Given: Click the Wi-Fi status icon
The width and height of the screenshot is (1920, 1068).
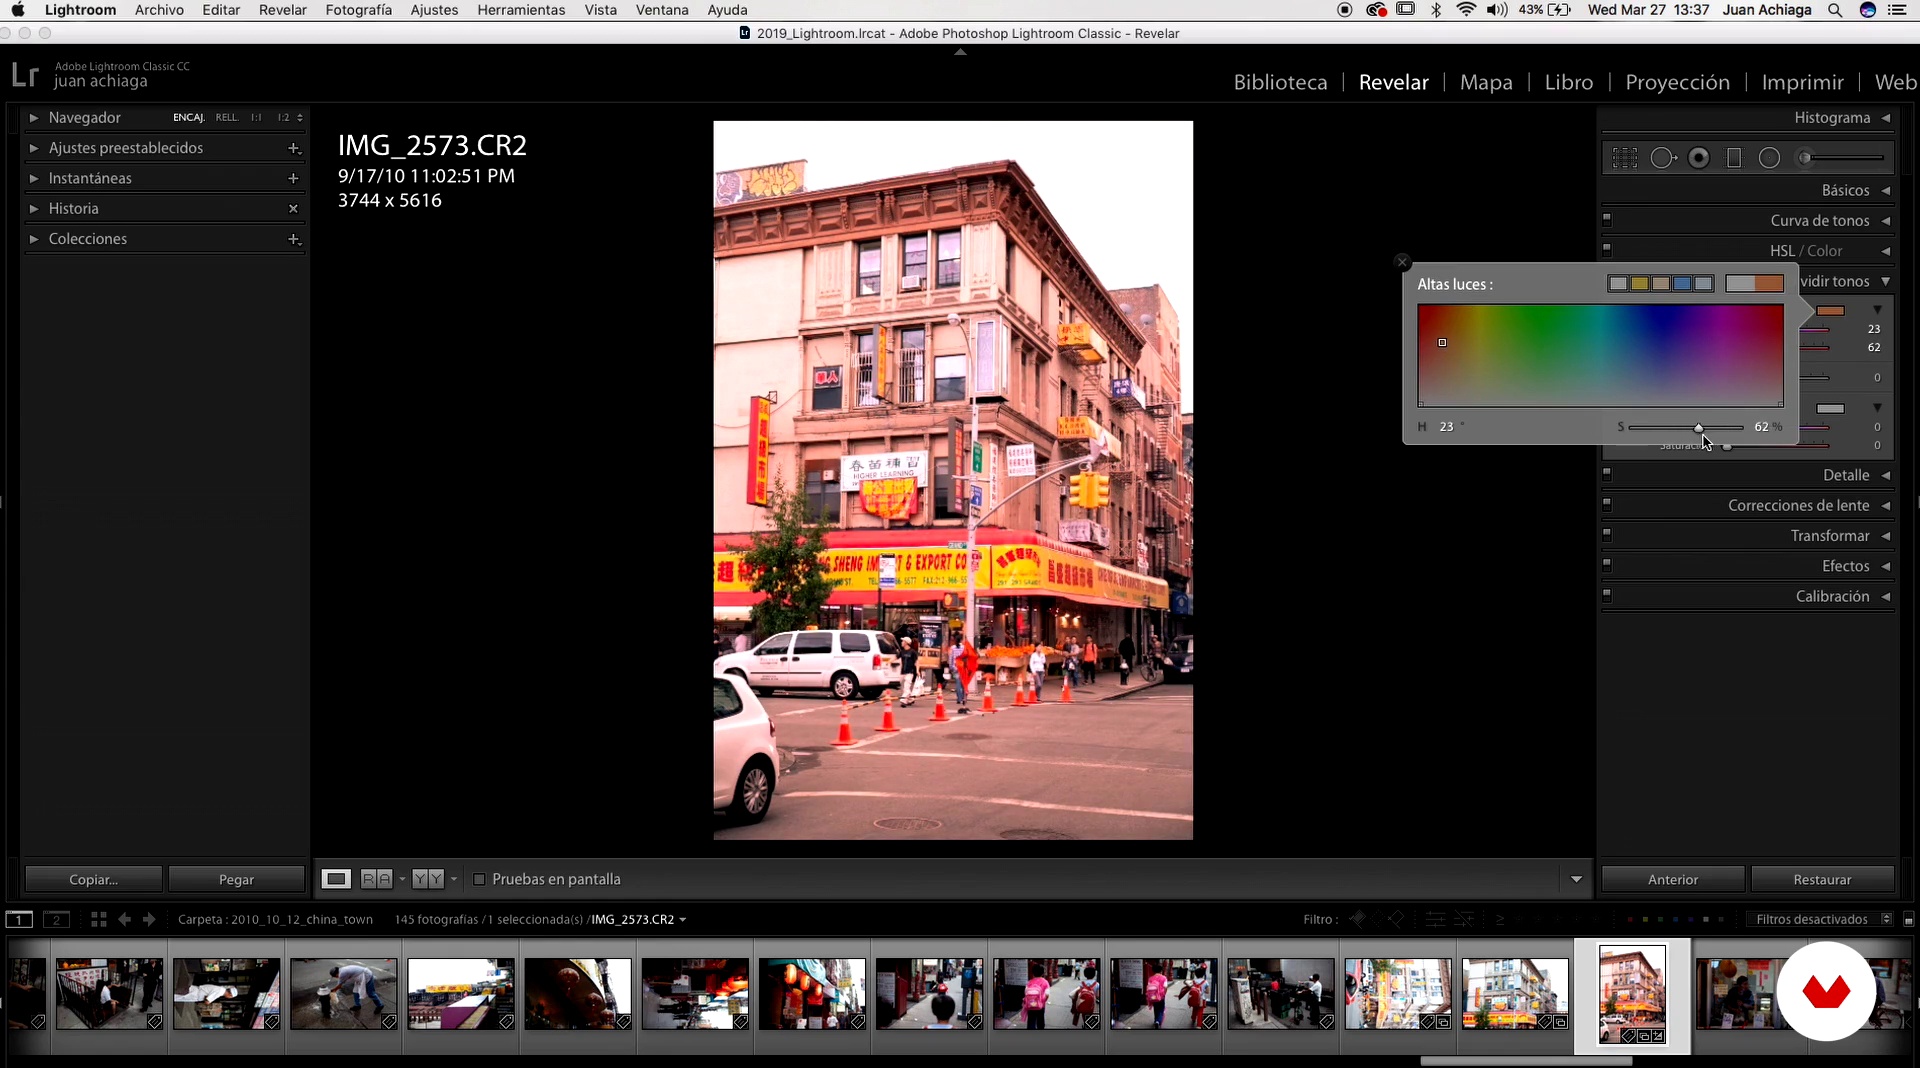Looking at the screenshot, I should pos(1466,10).
